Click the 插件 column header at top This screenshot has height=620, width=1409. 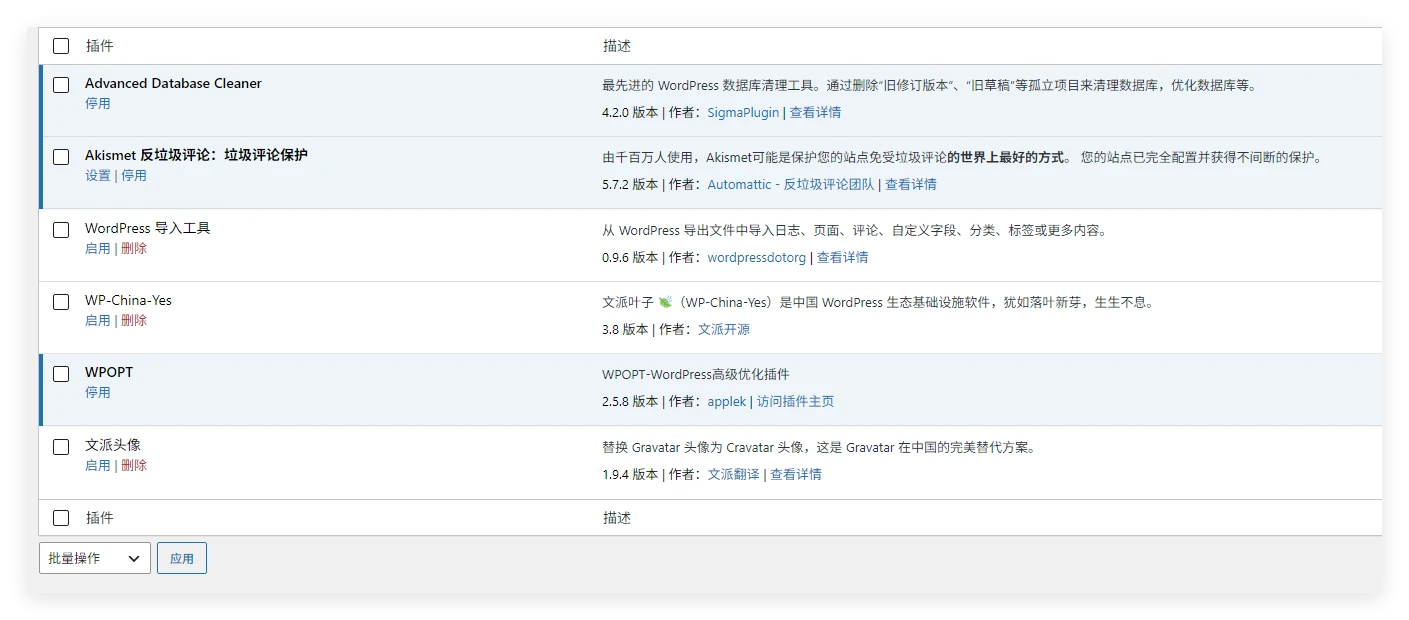coord(99,46)
